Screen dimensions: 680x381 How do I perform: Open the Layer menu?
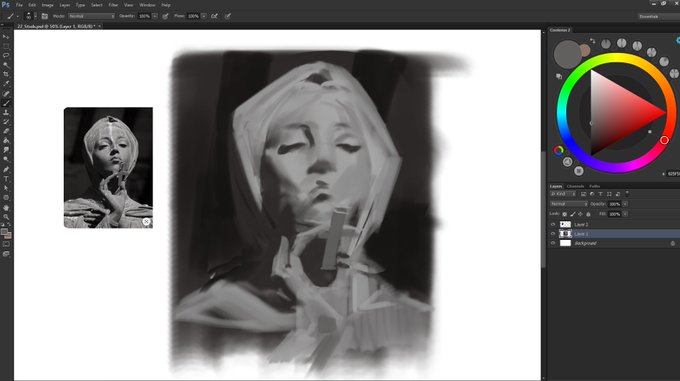pos(65,5)
